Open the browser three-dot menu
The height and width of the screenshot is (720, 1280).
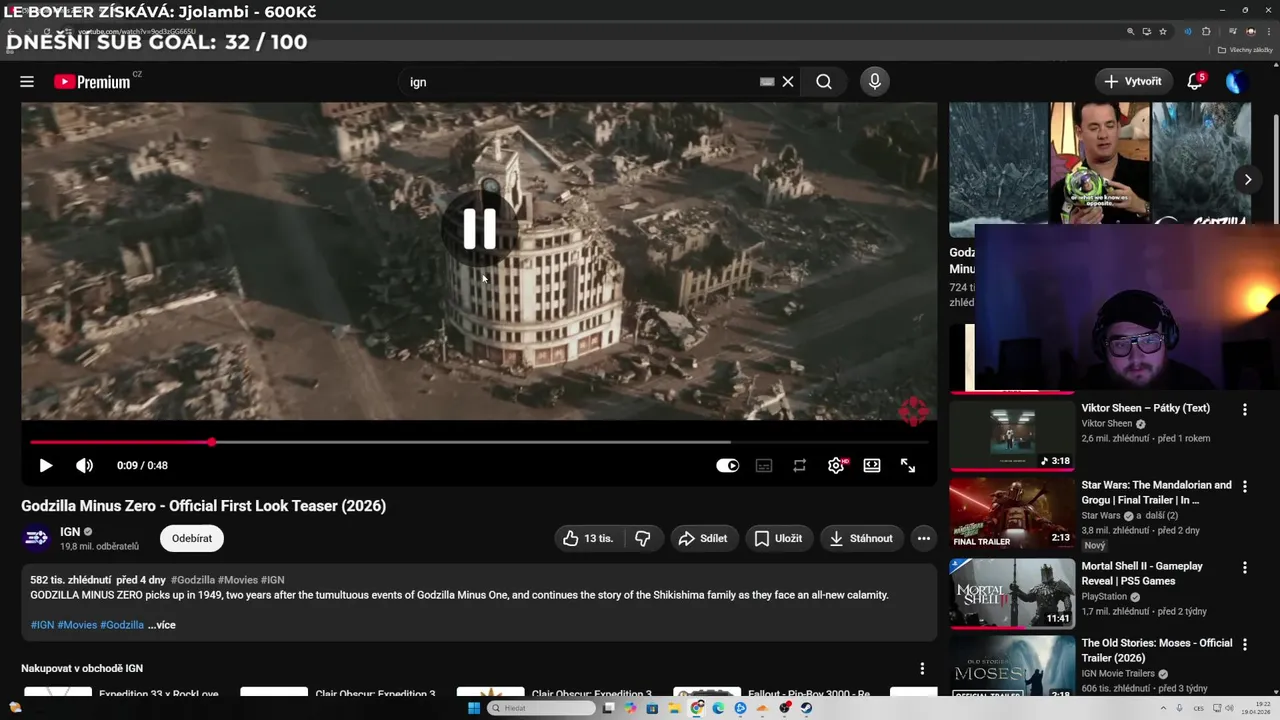[1267, 31]
